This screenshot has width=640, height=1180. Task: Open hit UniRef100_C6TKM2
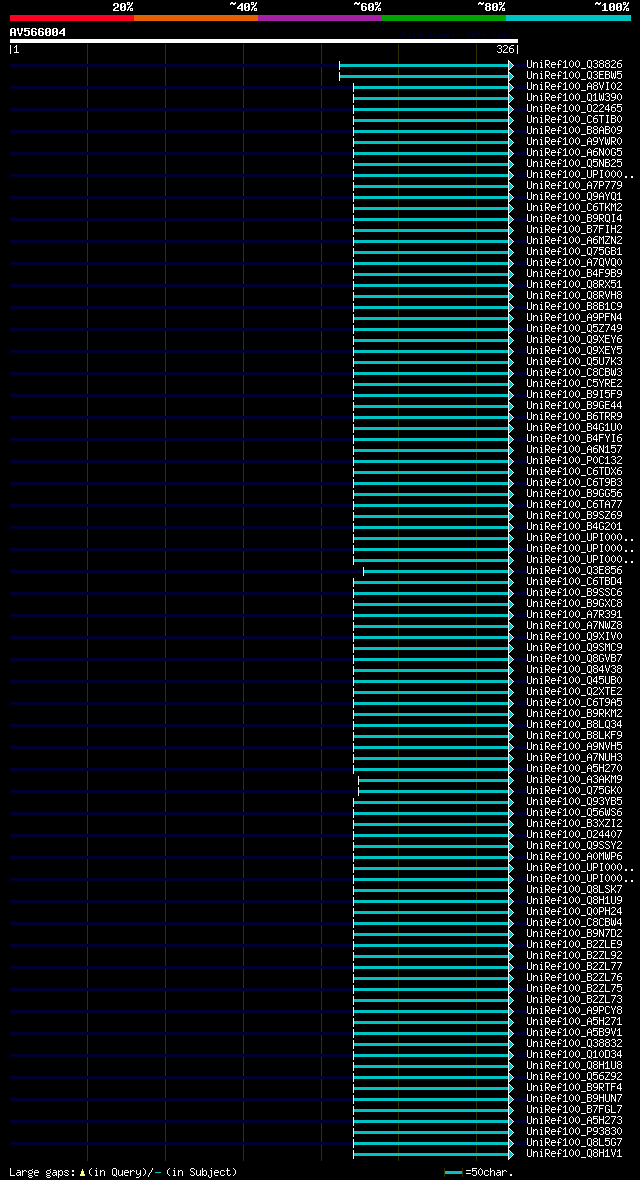pyautogui.click(x=574, y=208)
